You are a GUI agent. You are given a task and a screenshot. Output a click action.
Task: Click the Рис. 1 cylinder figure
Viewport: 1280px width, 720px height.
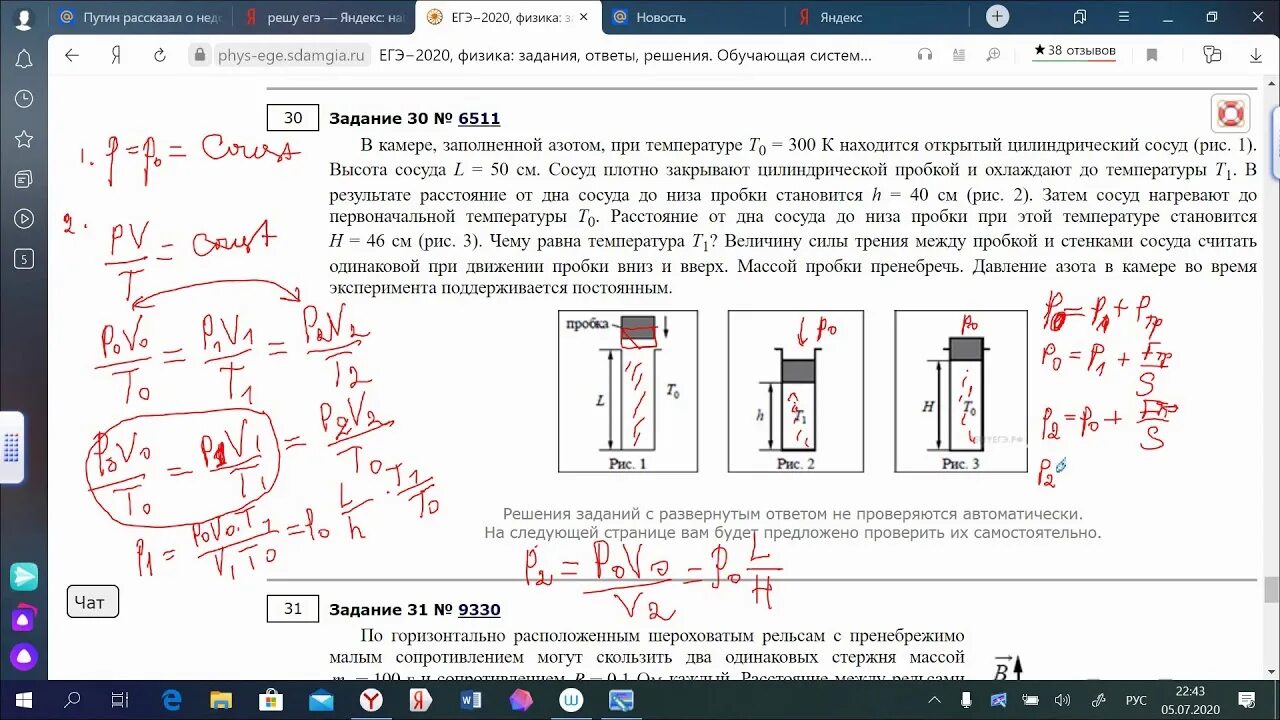628,391
